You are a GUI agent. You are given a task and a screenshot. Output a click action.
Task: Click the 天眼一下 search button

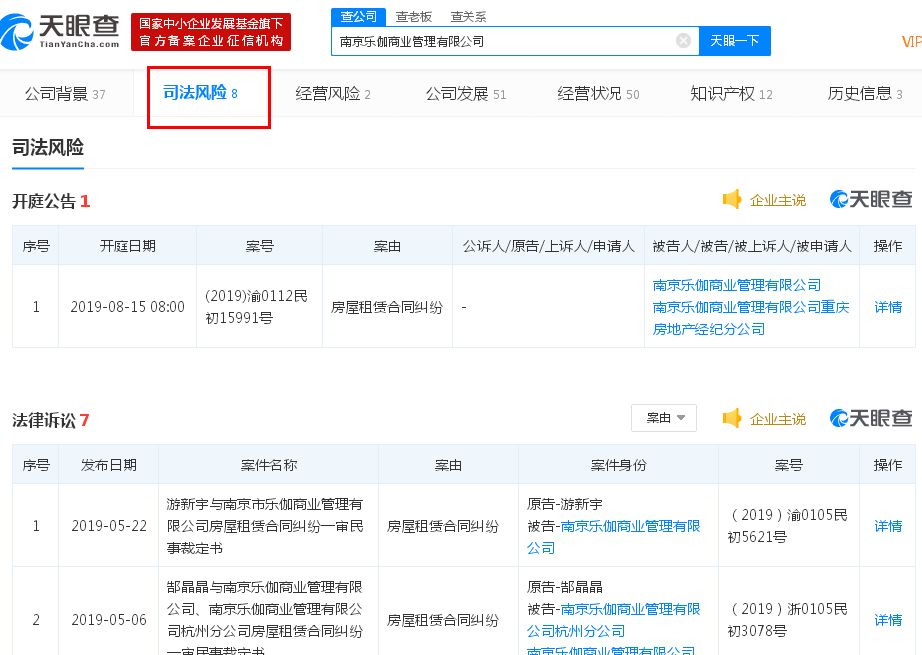(x=734, y=41)
